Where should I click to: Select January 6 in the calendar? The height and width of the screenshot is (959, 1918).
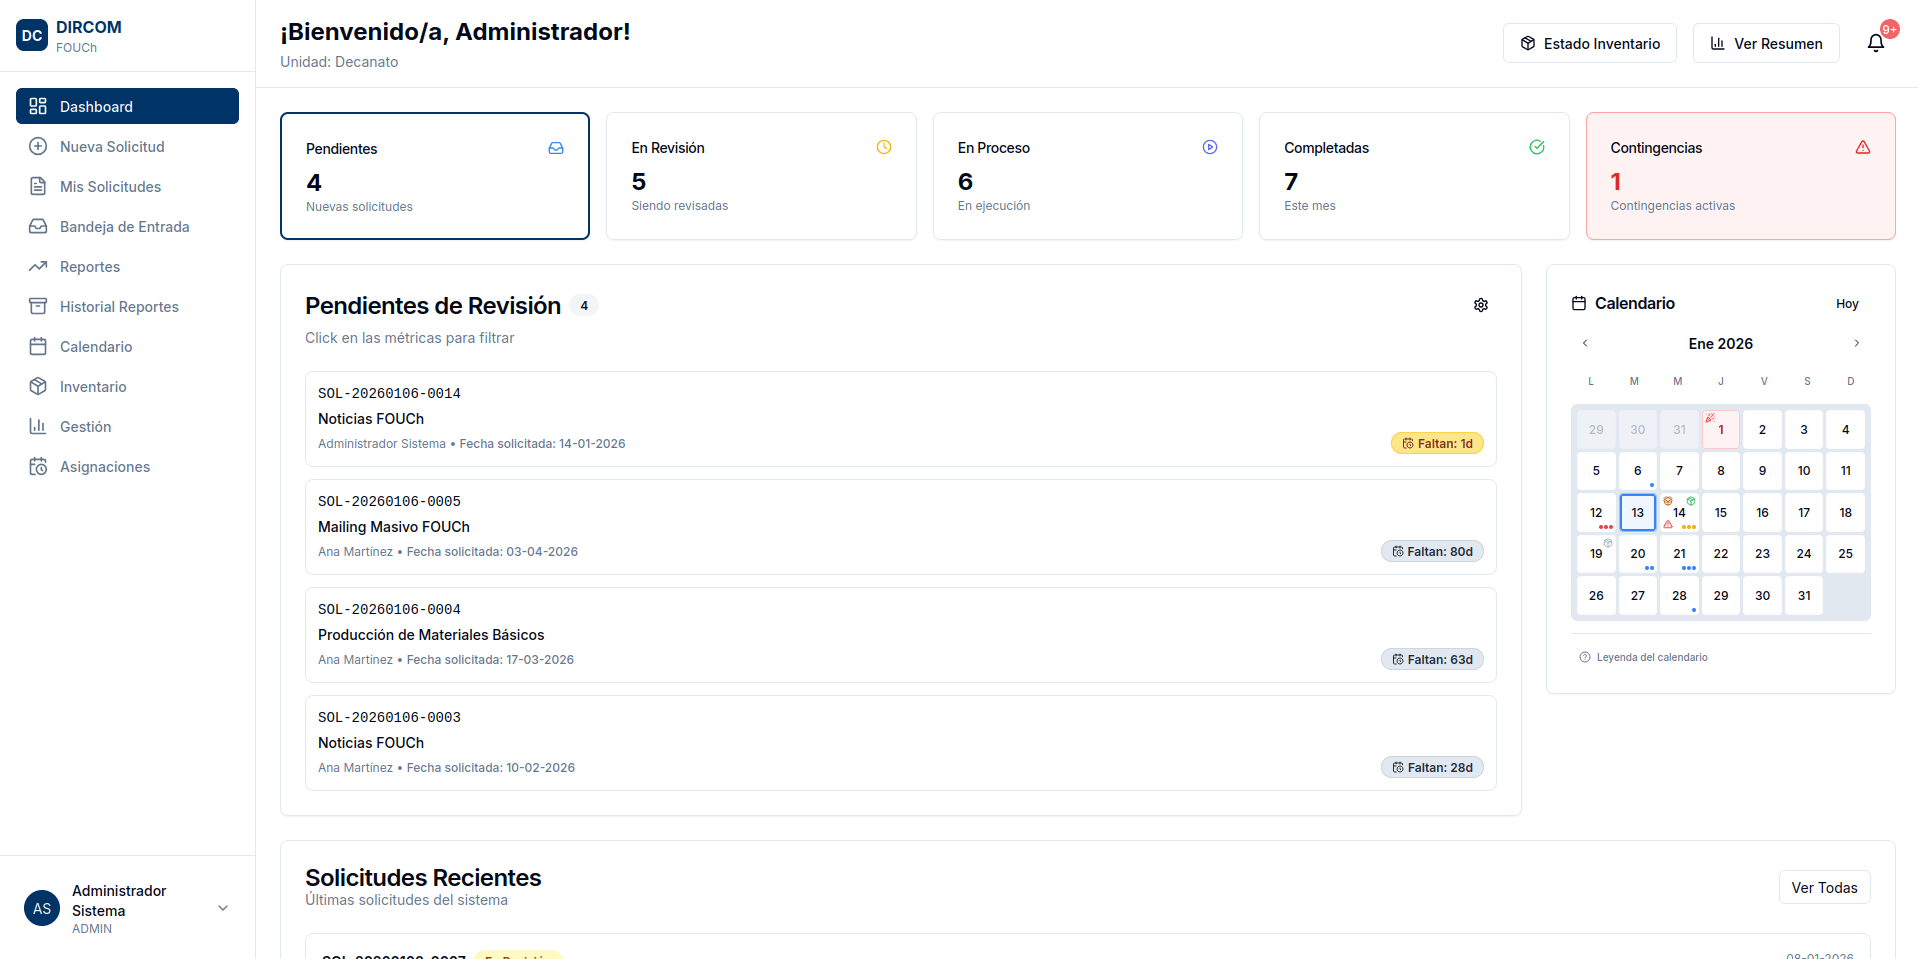pyautogui.click(x=1638, y=471)
